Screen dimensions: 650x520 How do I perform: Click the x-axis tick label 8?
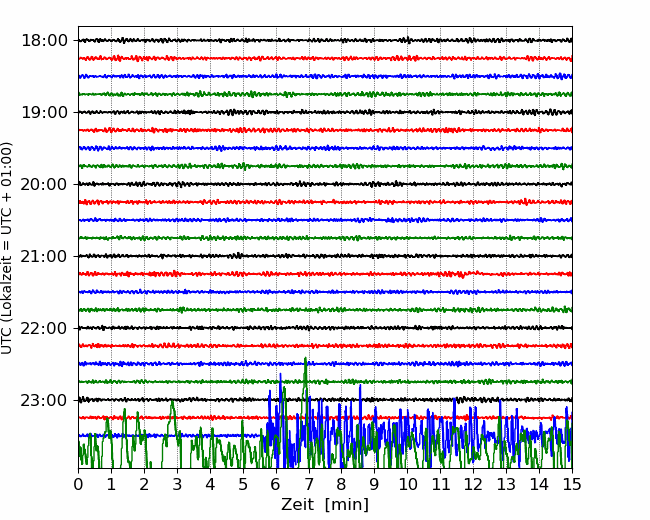pyautogui.click(x=342, y=484)
